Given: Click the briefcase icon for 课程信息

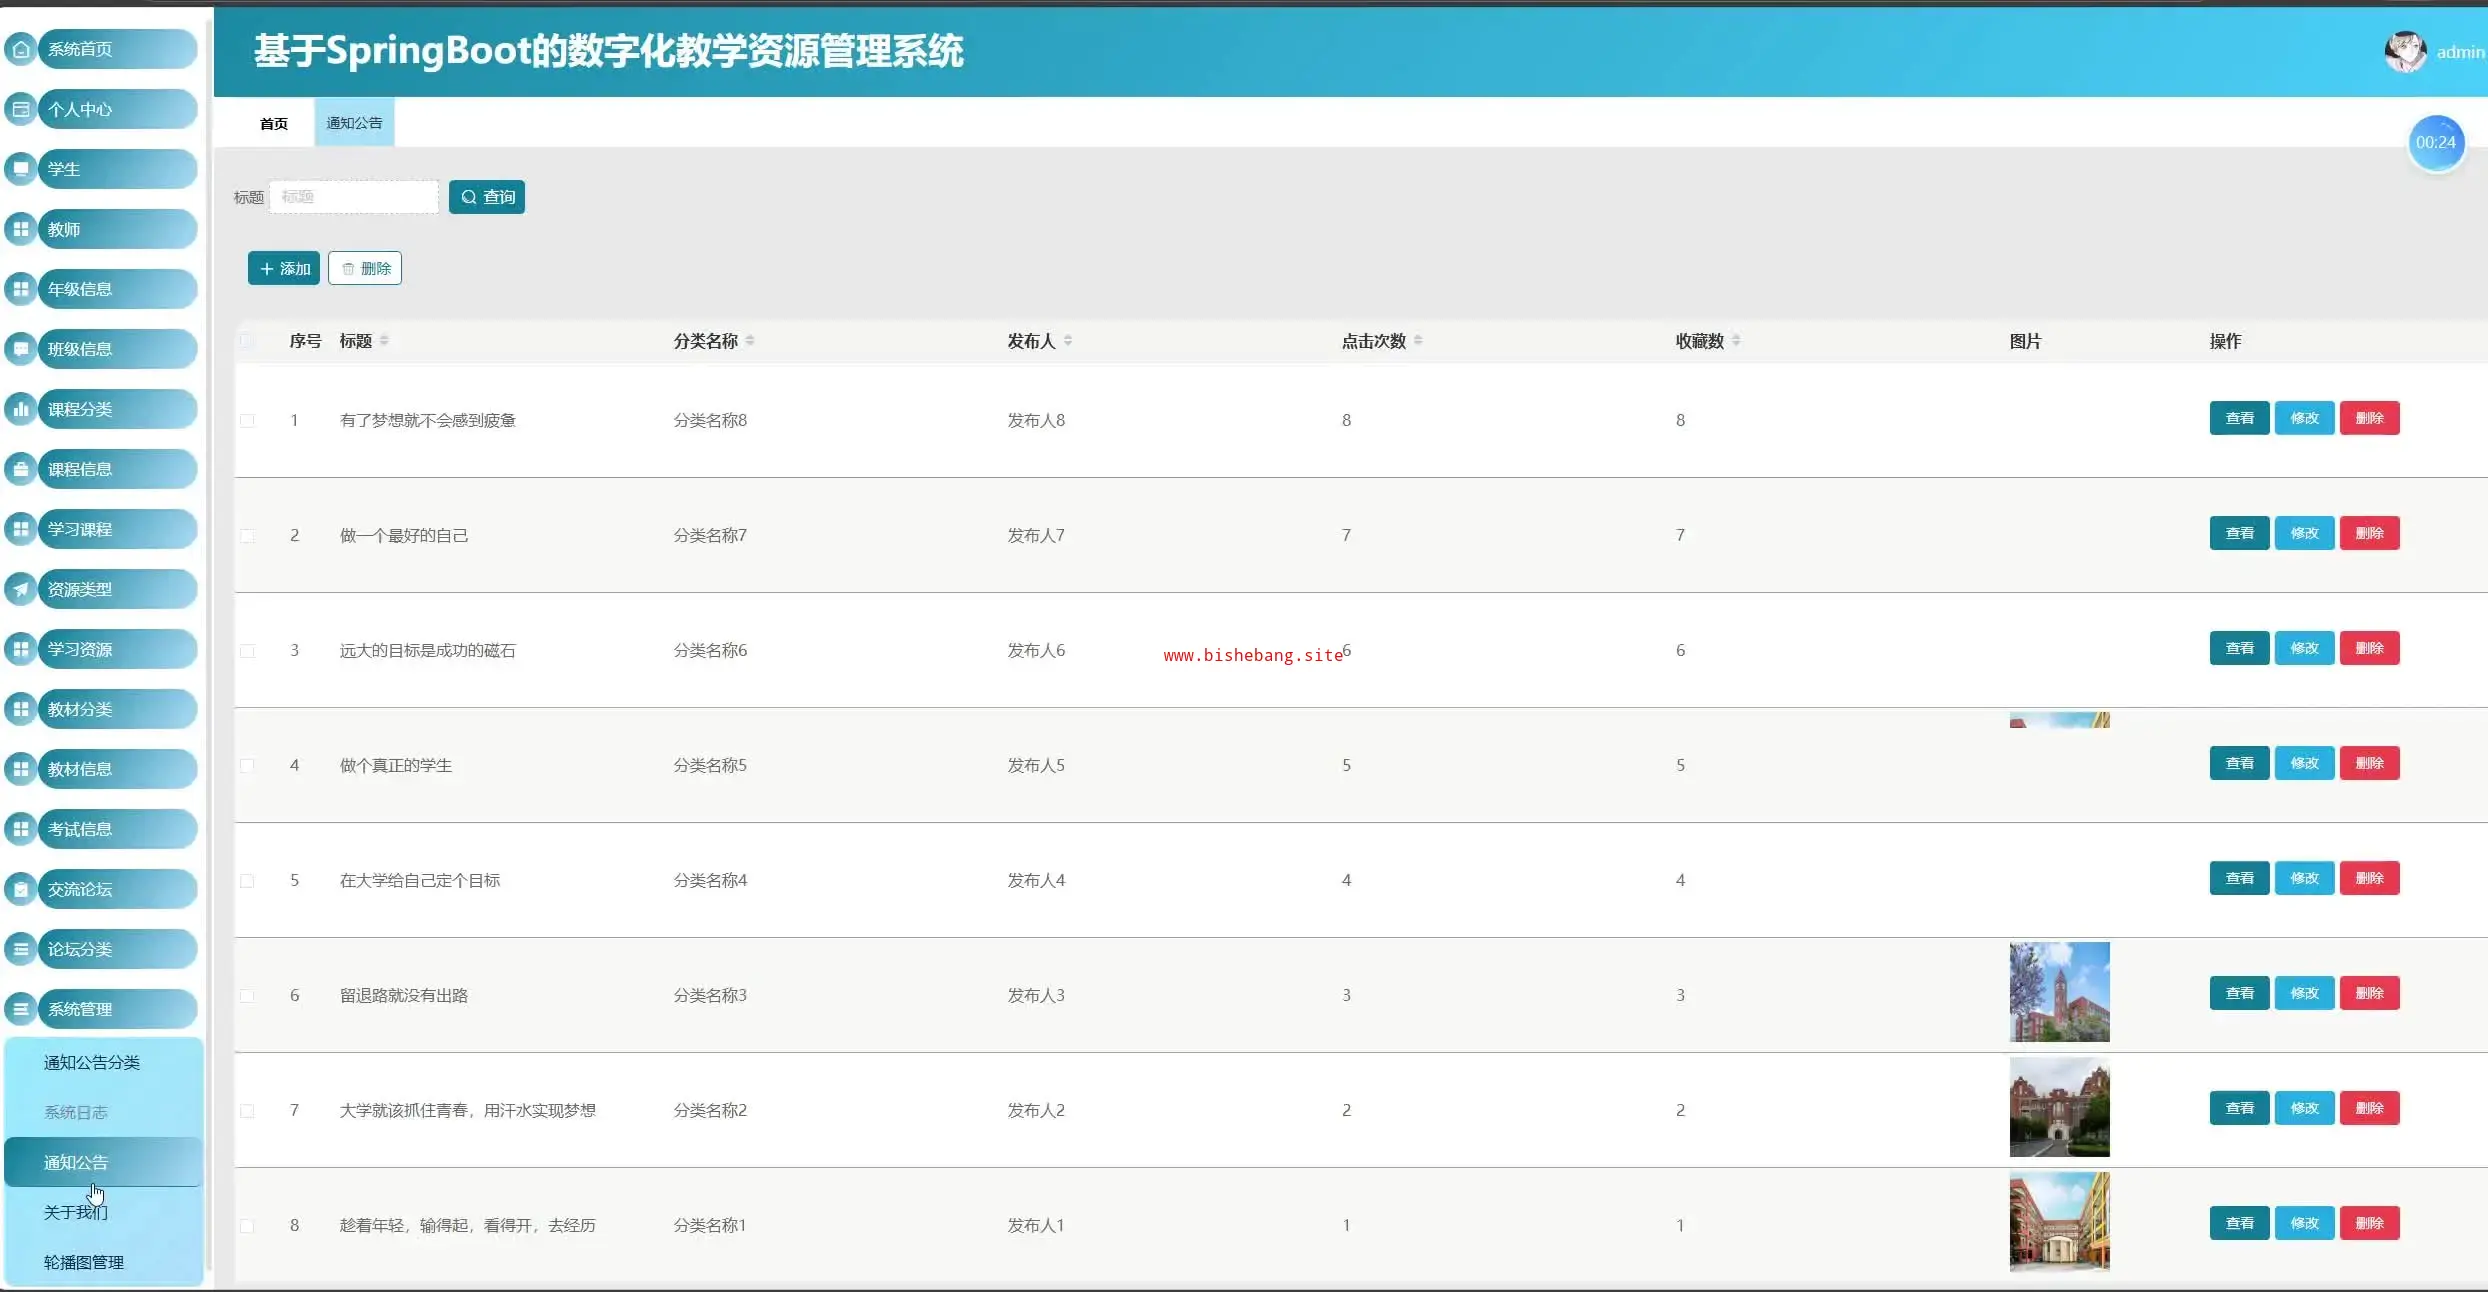Looking at the screenshot, I should click(x=21, y=469).
